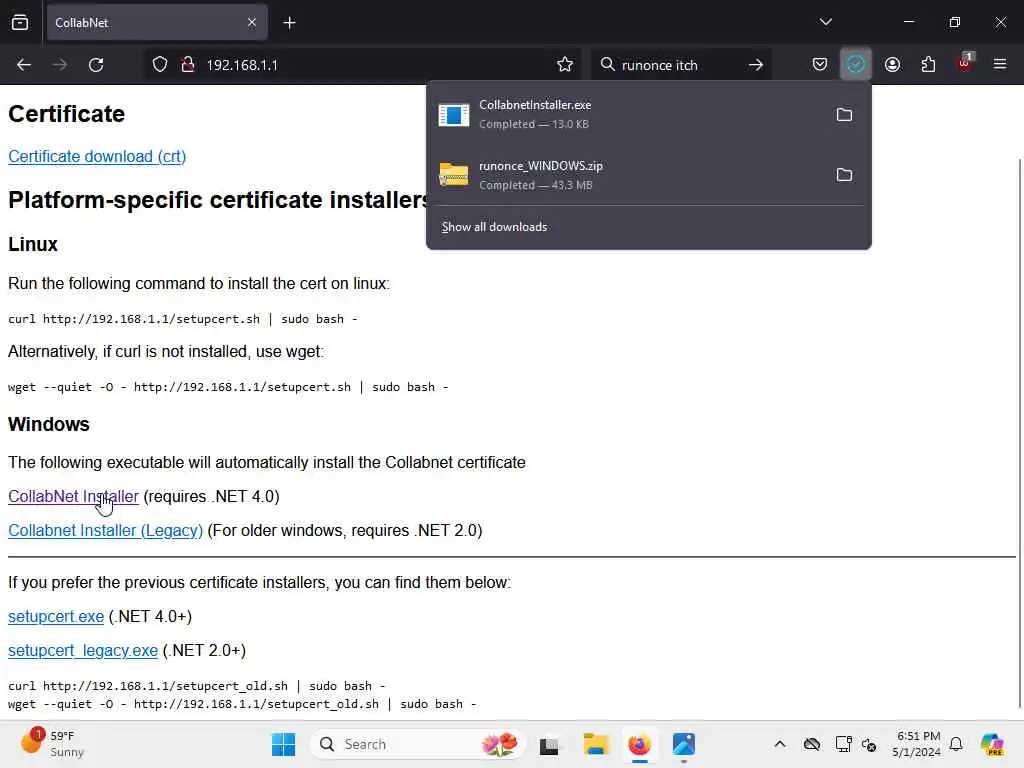Open the clock showing 6:51 PM

pos(917,744)
